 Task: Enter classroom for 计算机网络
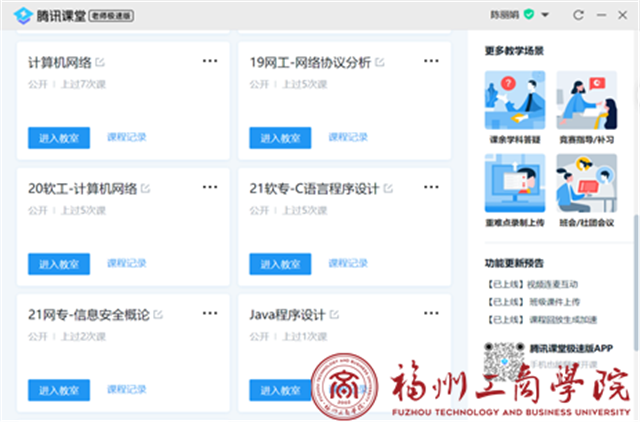point(59,138)
